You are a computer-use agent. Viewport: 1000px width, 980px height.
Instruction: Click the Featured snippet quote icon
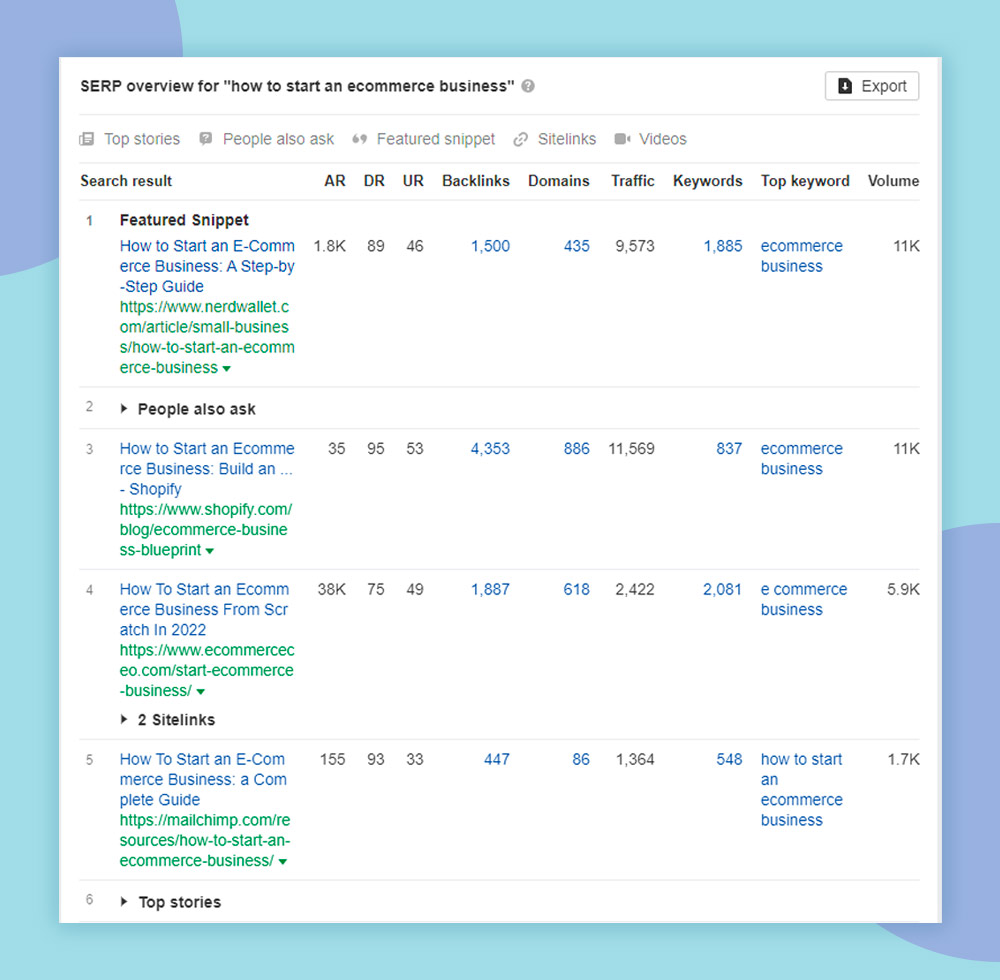(x=360, y=139)
